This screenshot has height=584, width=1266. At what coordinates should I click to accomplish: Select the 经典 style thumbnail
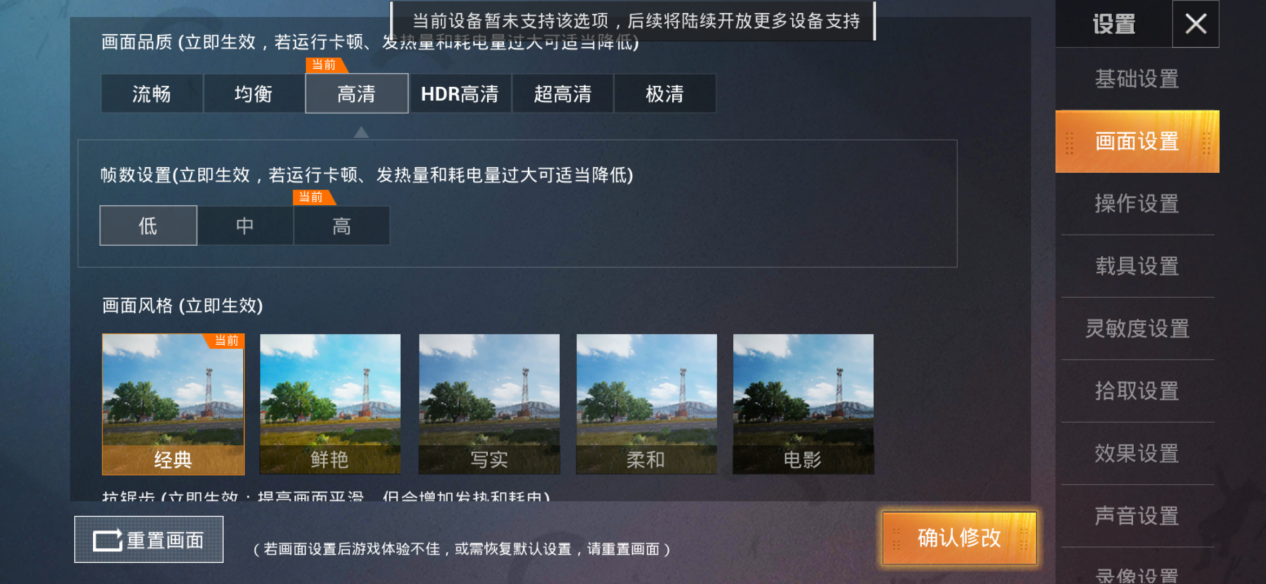pos(173,404)
